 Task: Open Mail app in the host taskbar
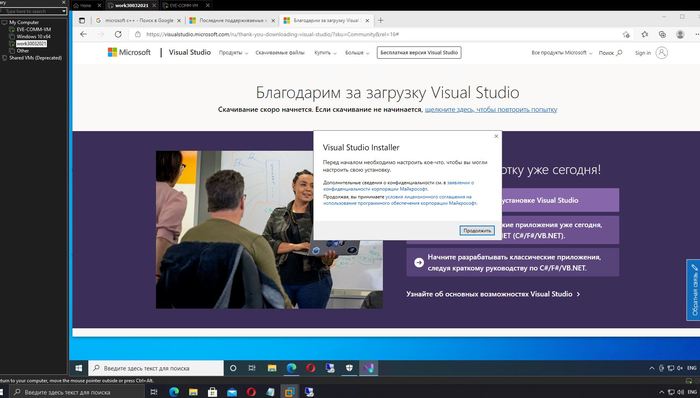(232, 392)
